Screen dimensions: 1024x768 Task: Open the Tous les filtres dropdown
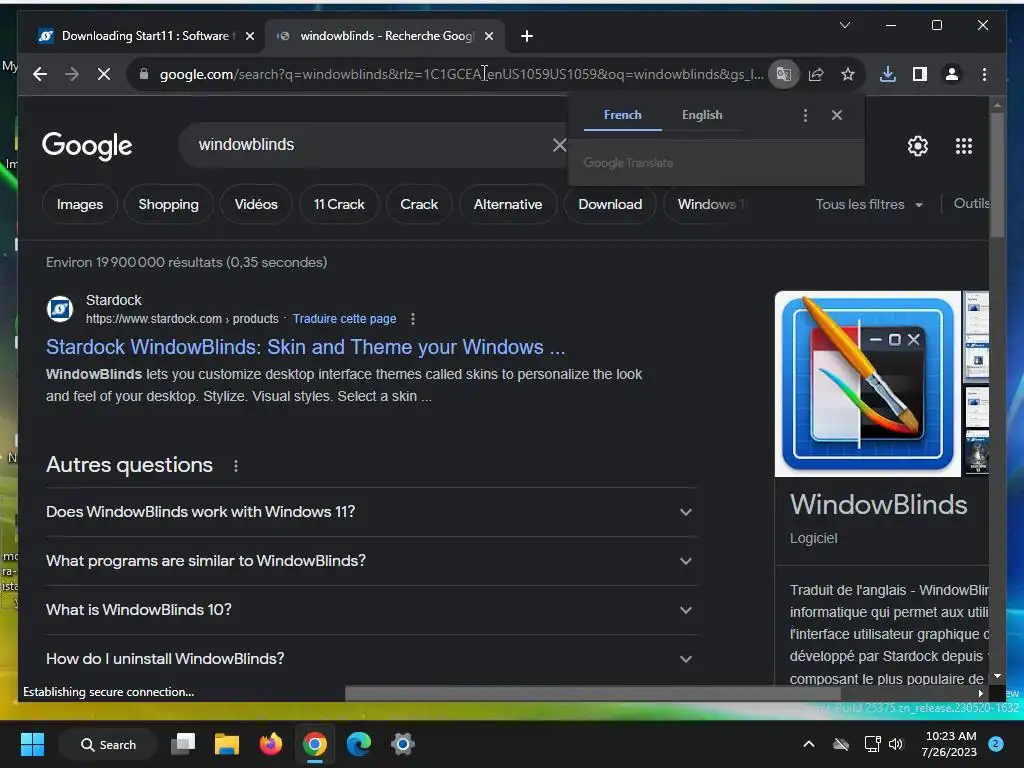869,204
